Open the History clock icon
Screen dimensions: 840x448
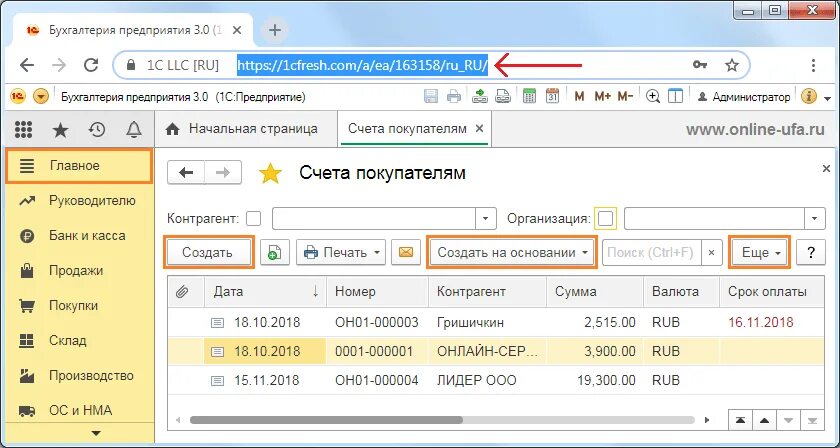(97, 129)
